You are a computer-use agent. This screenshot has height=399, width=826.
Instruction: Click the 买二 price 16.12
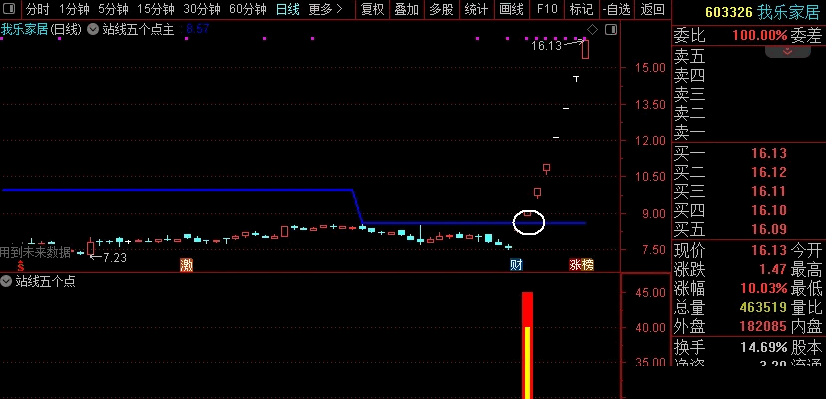(x=769, y=172)
